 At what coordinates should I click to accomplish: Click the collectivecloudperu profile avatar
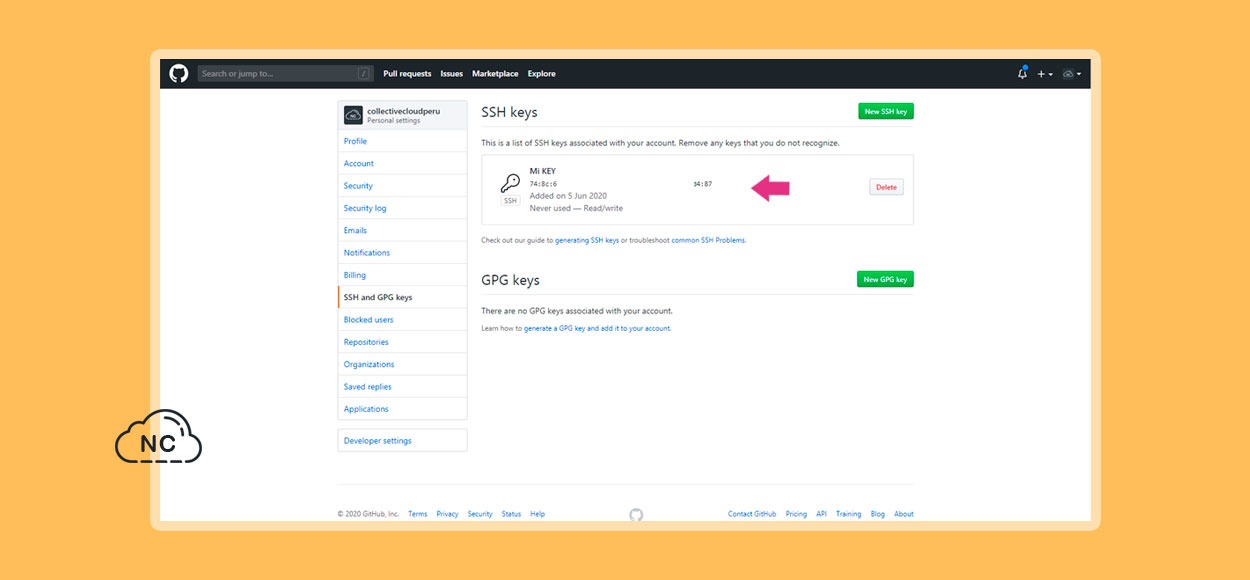pos(353,115)
